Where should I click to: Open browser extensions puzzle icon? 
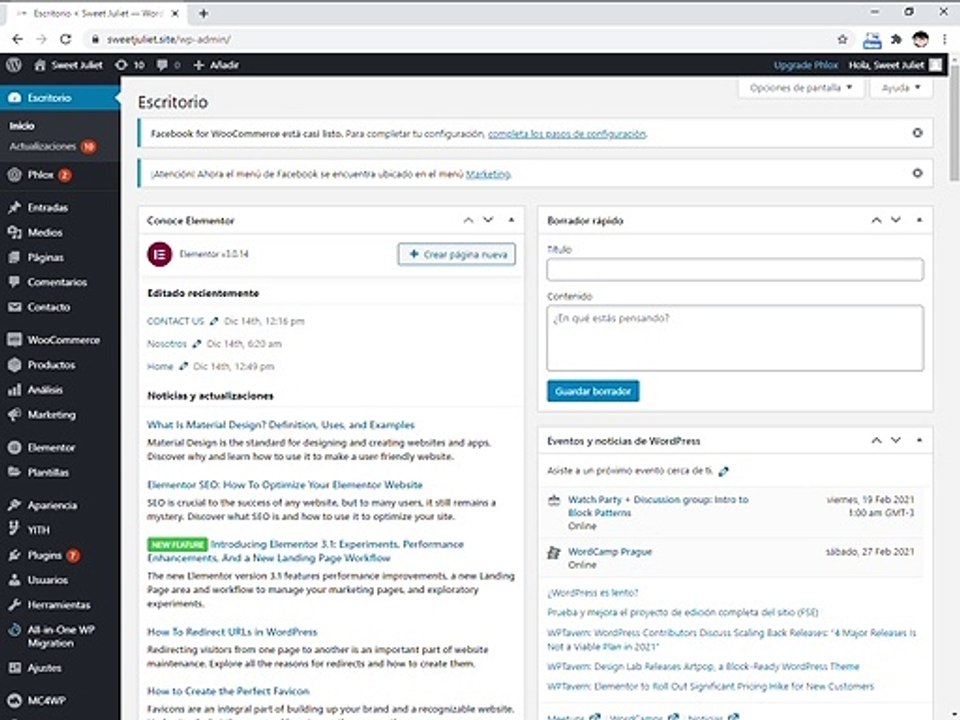pos(896,39)
